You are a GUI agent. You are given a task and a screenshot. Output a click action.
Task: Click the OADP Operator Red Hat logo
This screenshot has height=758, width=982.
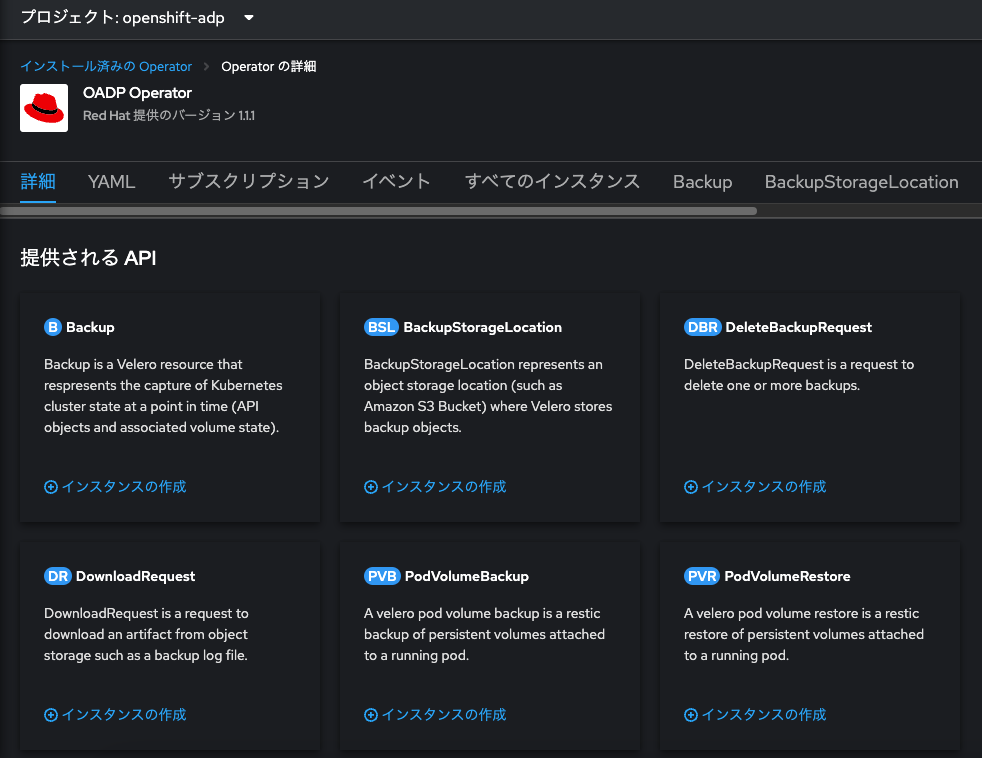click(44, 106)
